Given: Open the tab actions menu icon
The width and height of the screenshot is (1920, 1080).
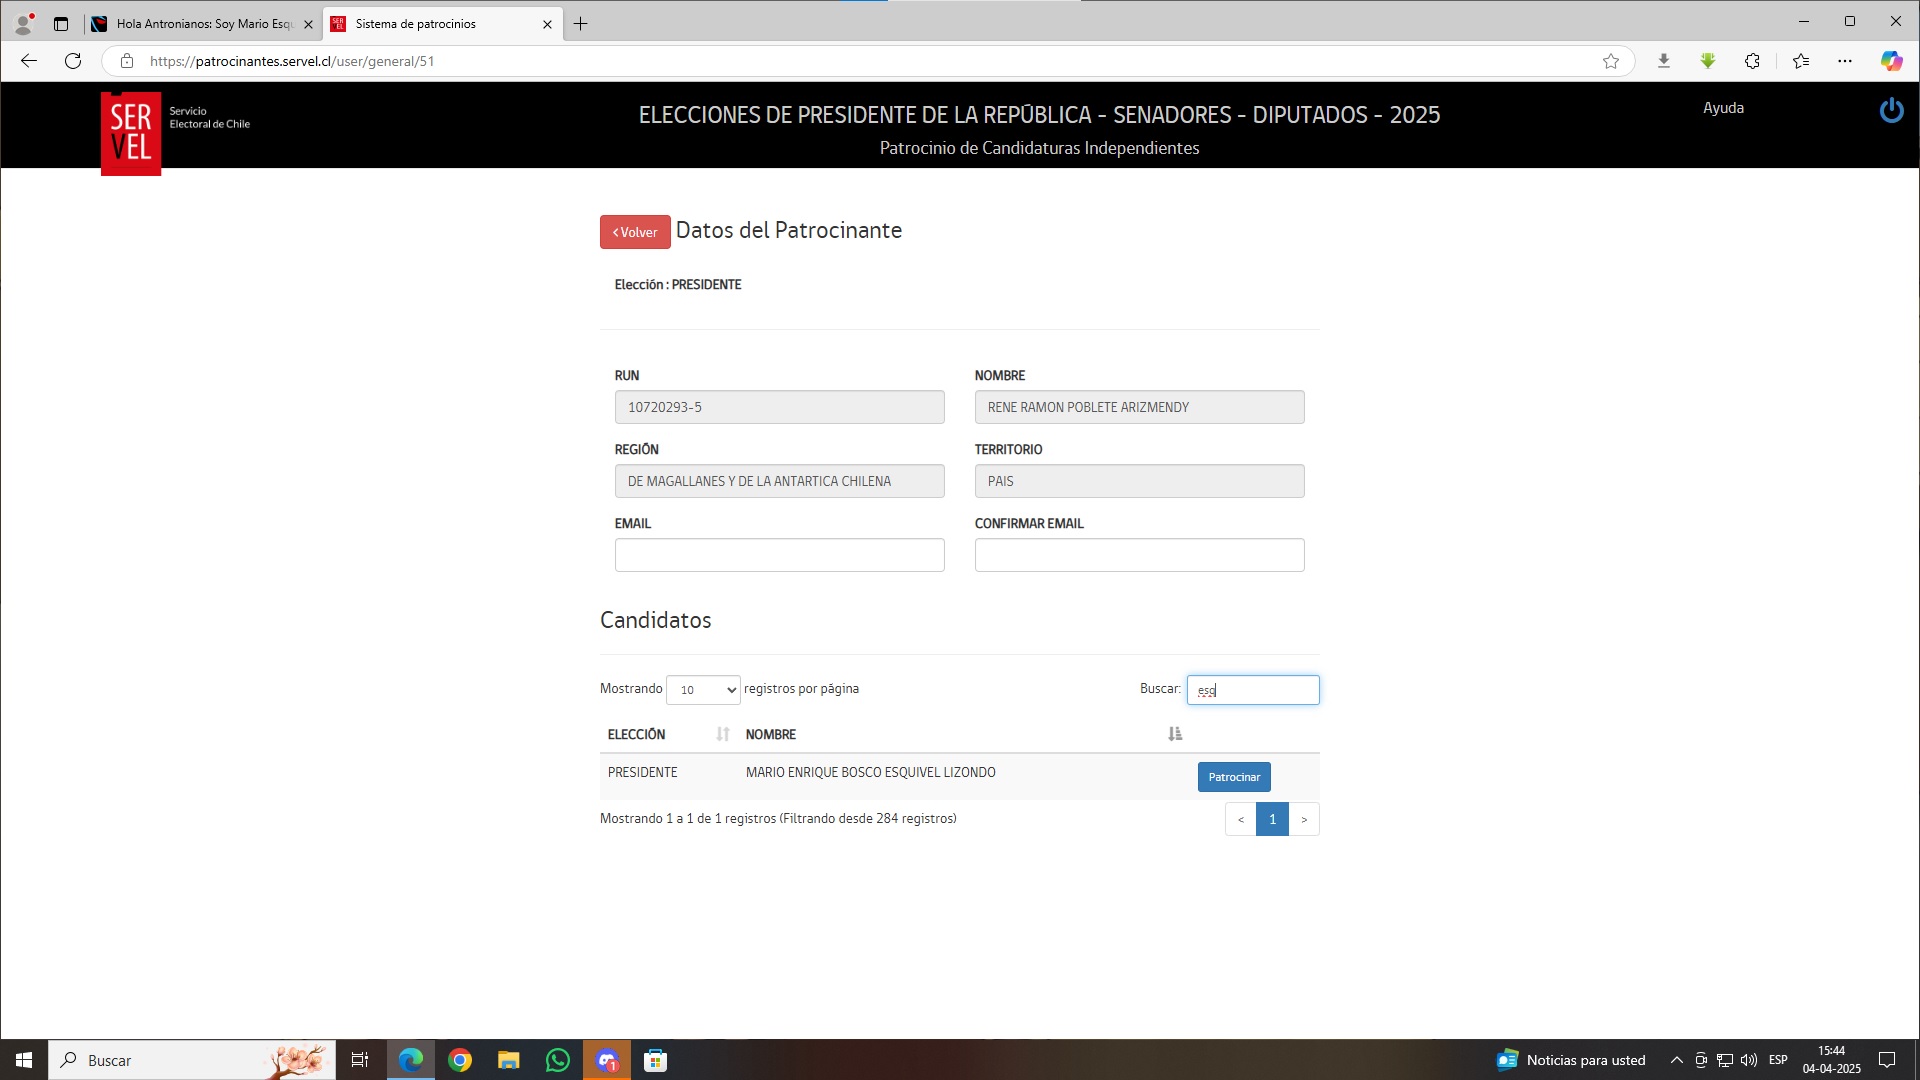Looking at the screenshot, I should click(x=61, y=24).
